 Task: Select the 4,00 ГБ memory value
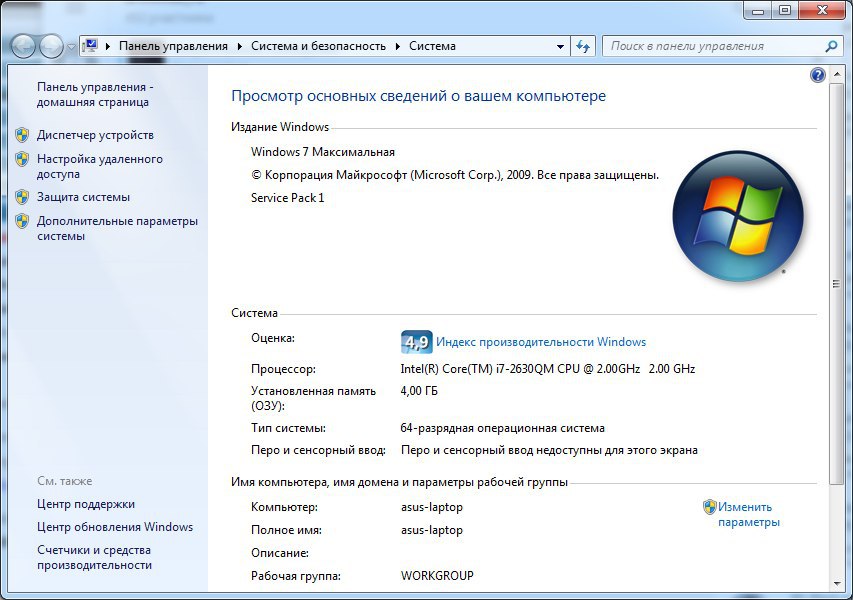click(x=419, y=391)
